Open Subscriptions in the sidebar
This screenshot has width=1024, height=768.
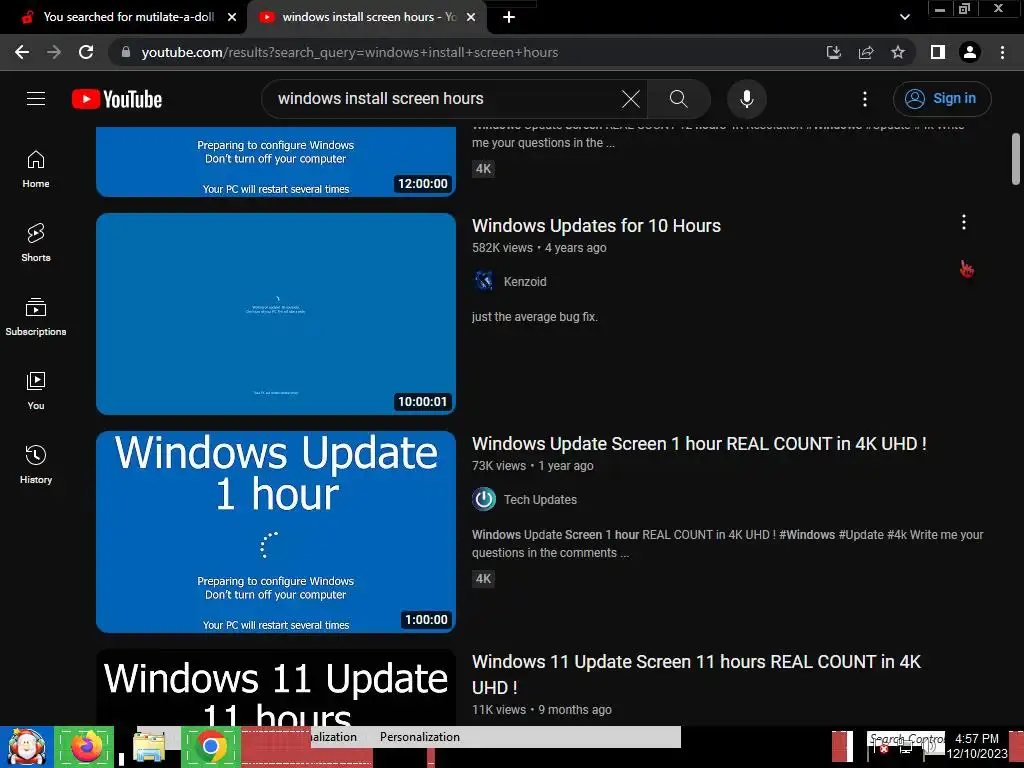(x=36, y=317)
